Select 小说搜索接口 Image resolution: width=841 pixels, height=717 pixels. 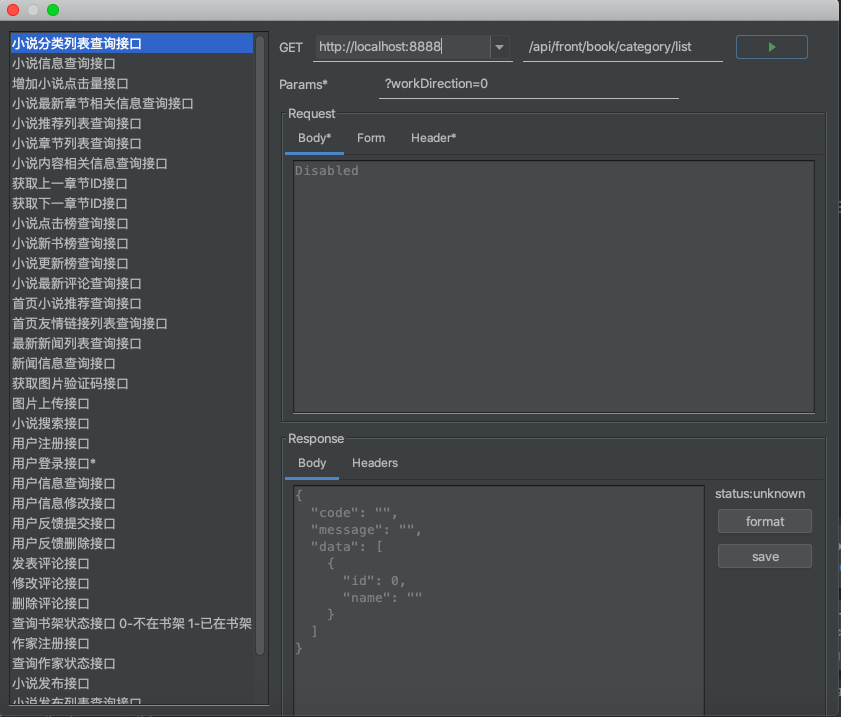(x=132, y=424)
